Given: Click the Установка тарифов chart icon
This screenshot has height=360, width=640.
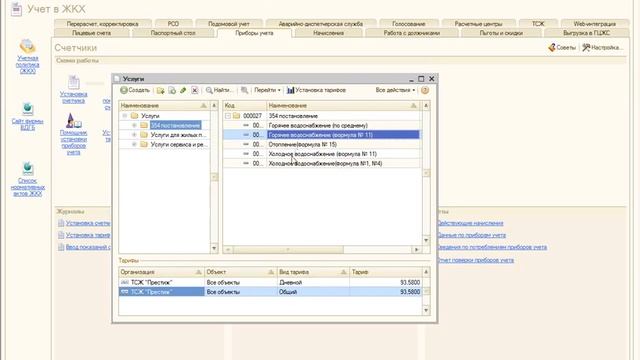Looking at the screenshot, I should coord(291,90).
